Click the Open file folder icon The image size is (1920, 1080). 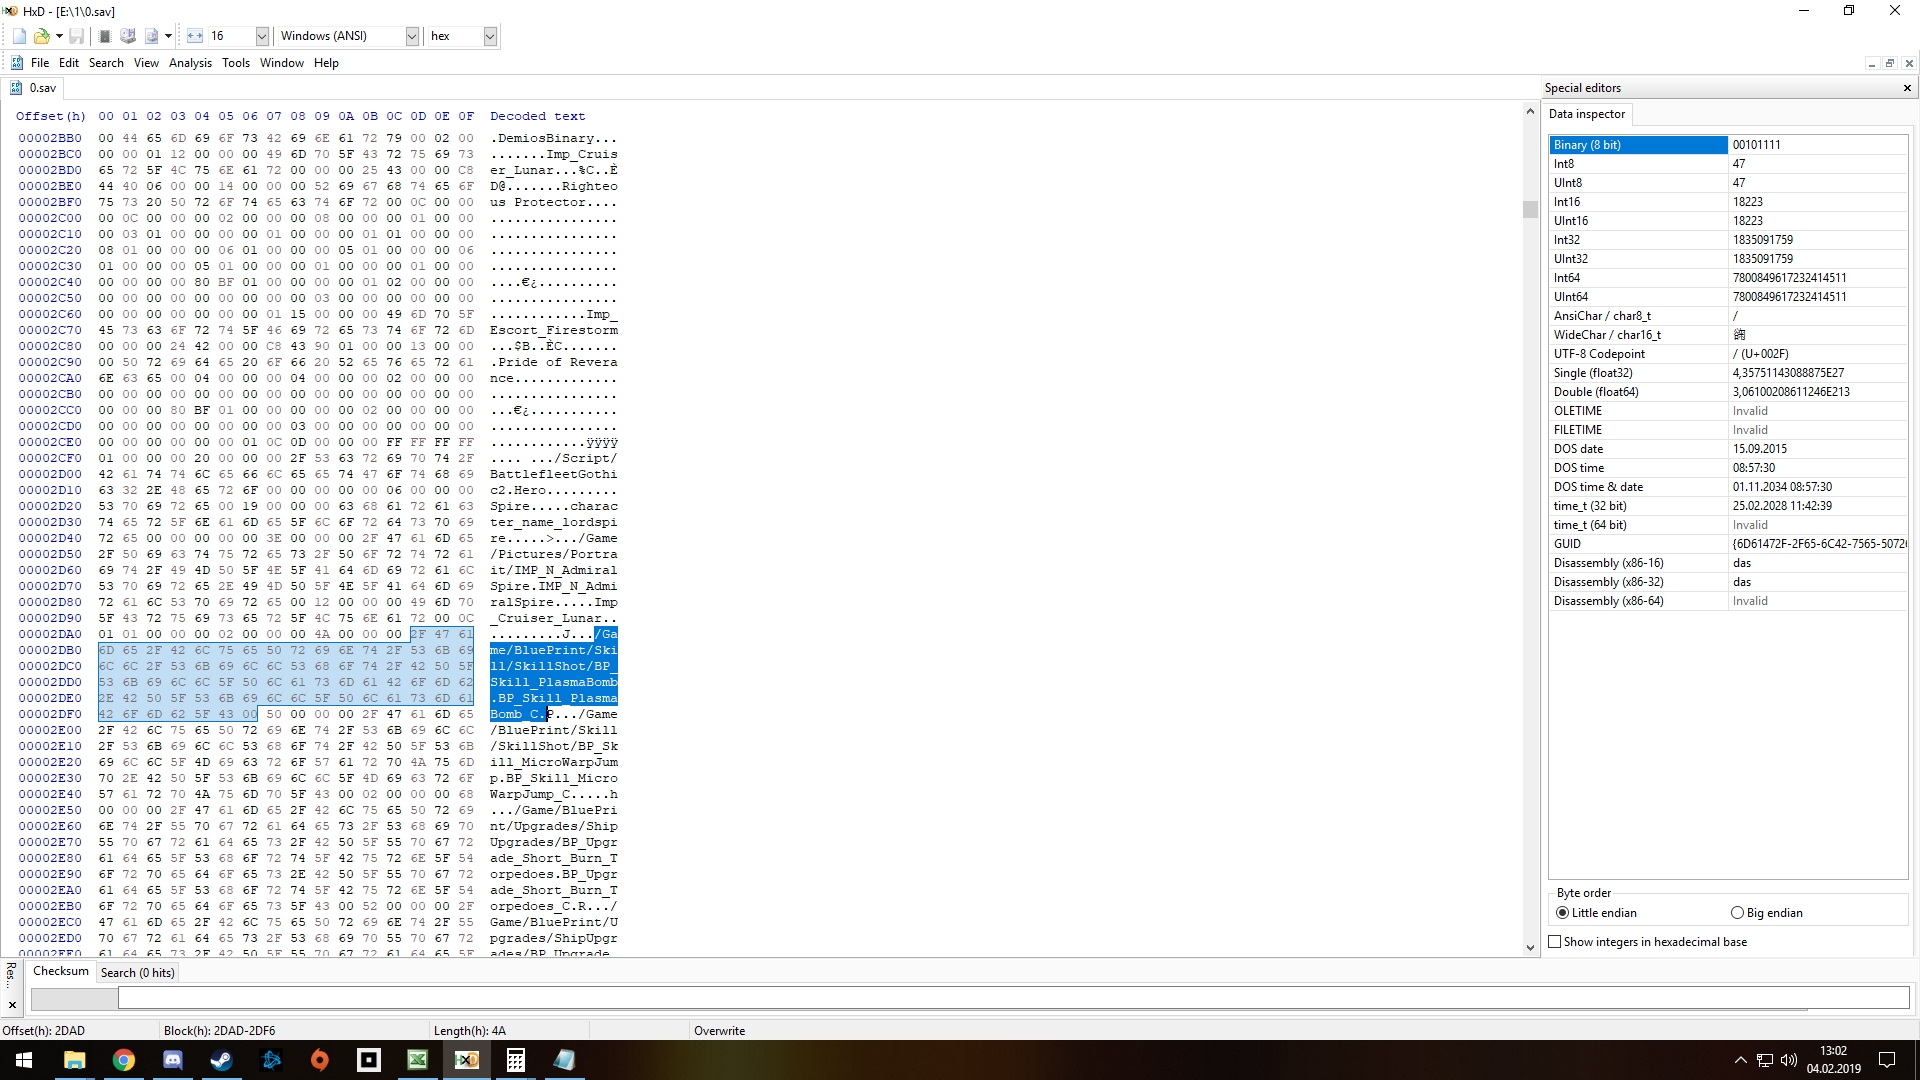[41, 36]
